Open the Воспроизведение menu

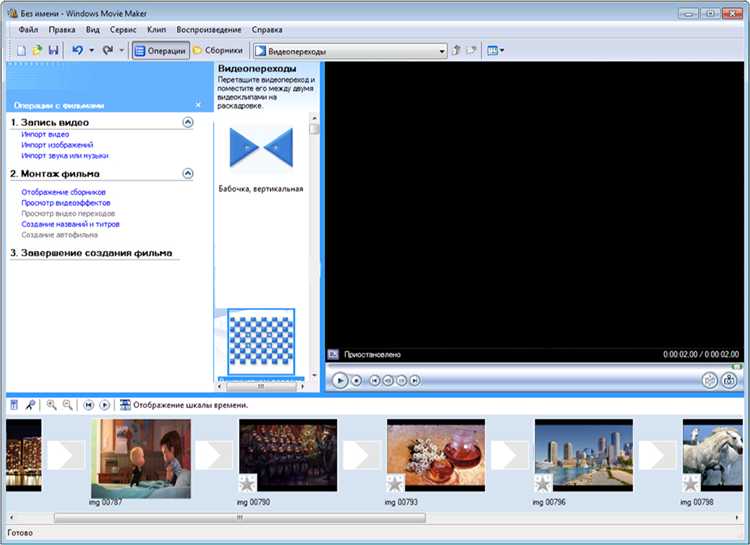point(209,30)
